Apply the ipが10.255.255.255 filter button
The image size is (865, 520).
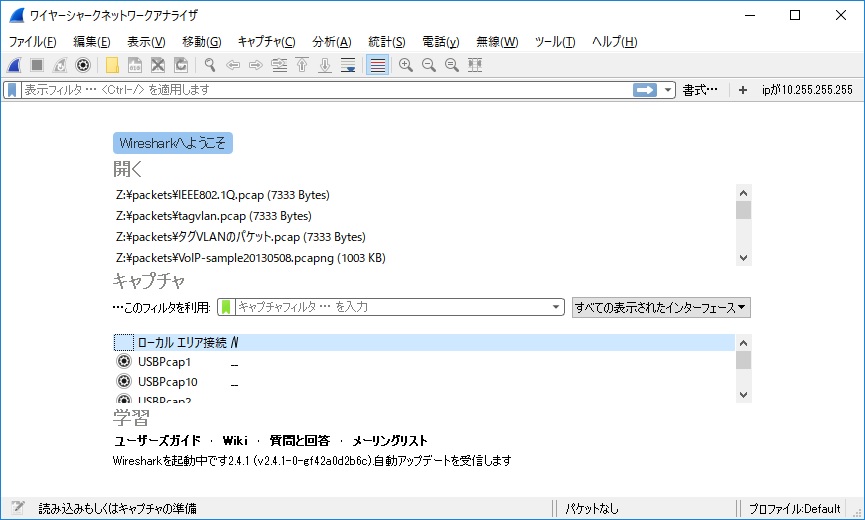click(807, 90)
